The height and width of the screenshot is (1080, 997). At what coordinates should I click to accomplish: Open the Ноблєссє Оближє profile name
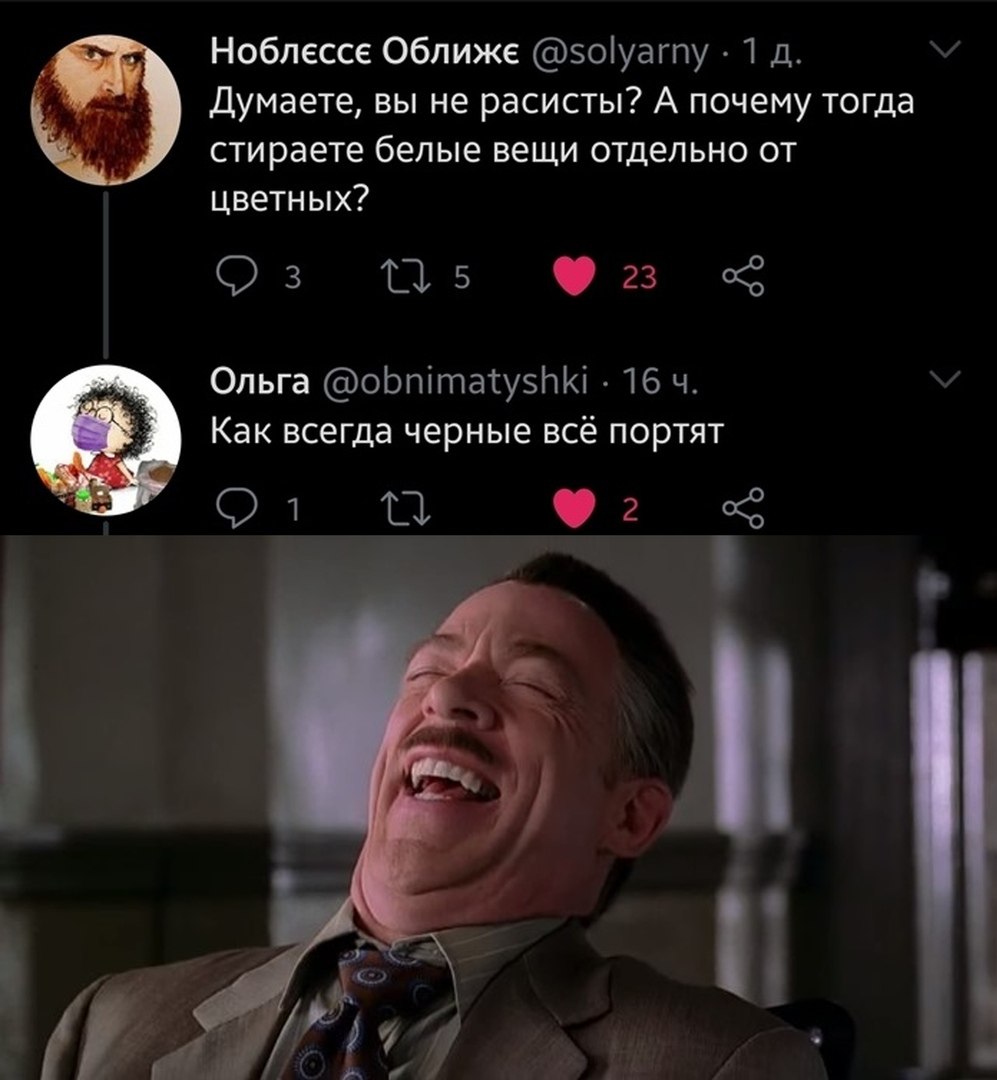click(365, 52)
